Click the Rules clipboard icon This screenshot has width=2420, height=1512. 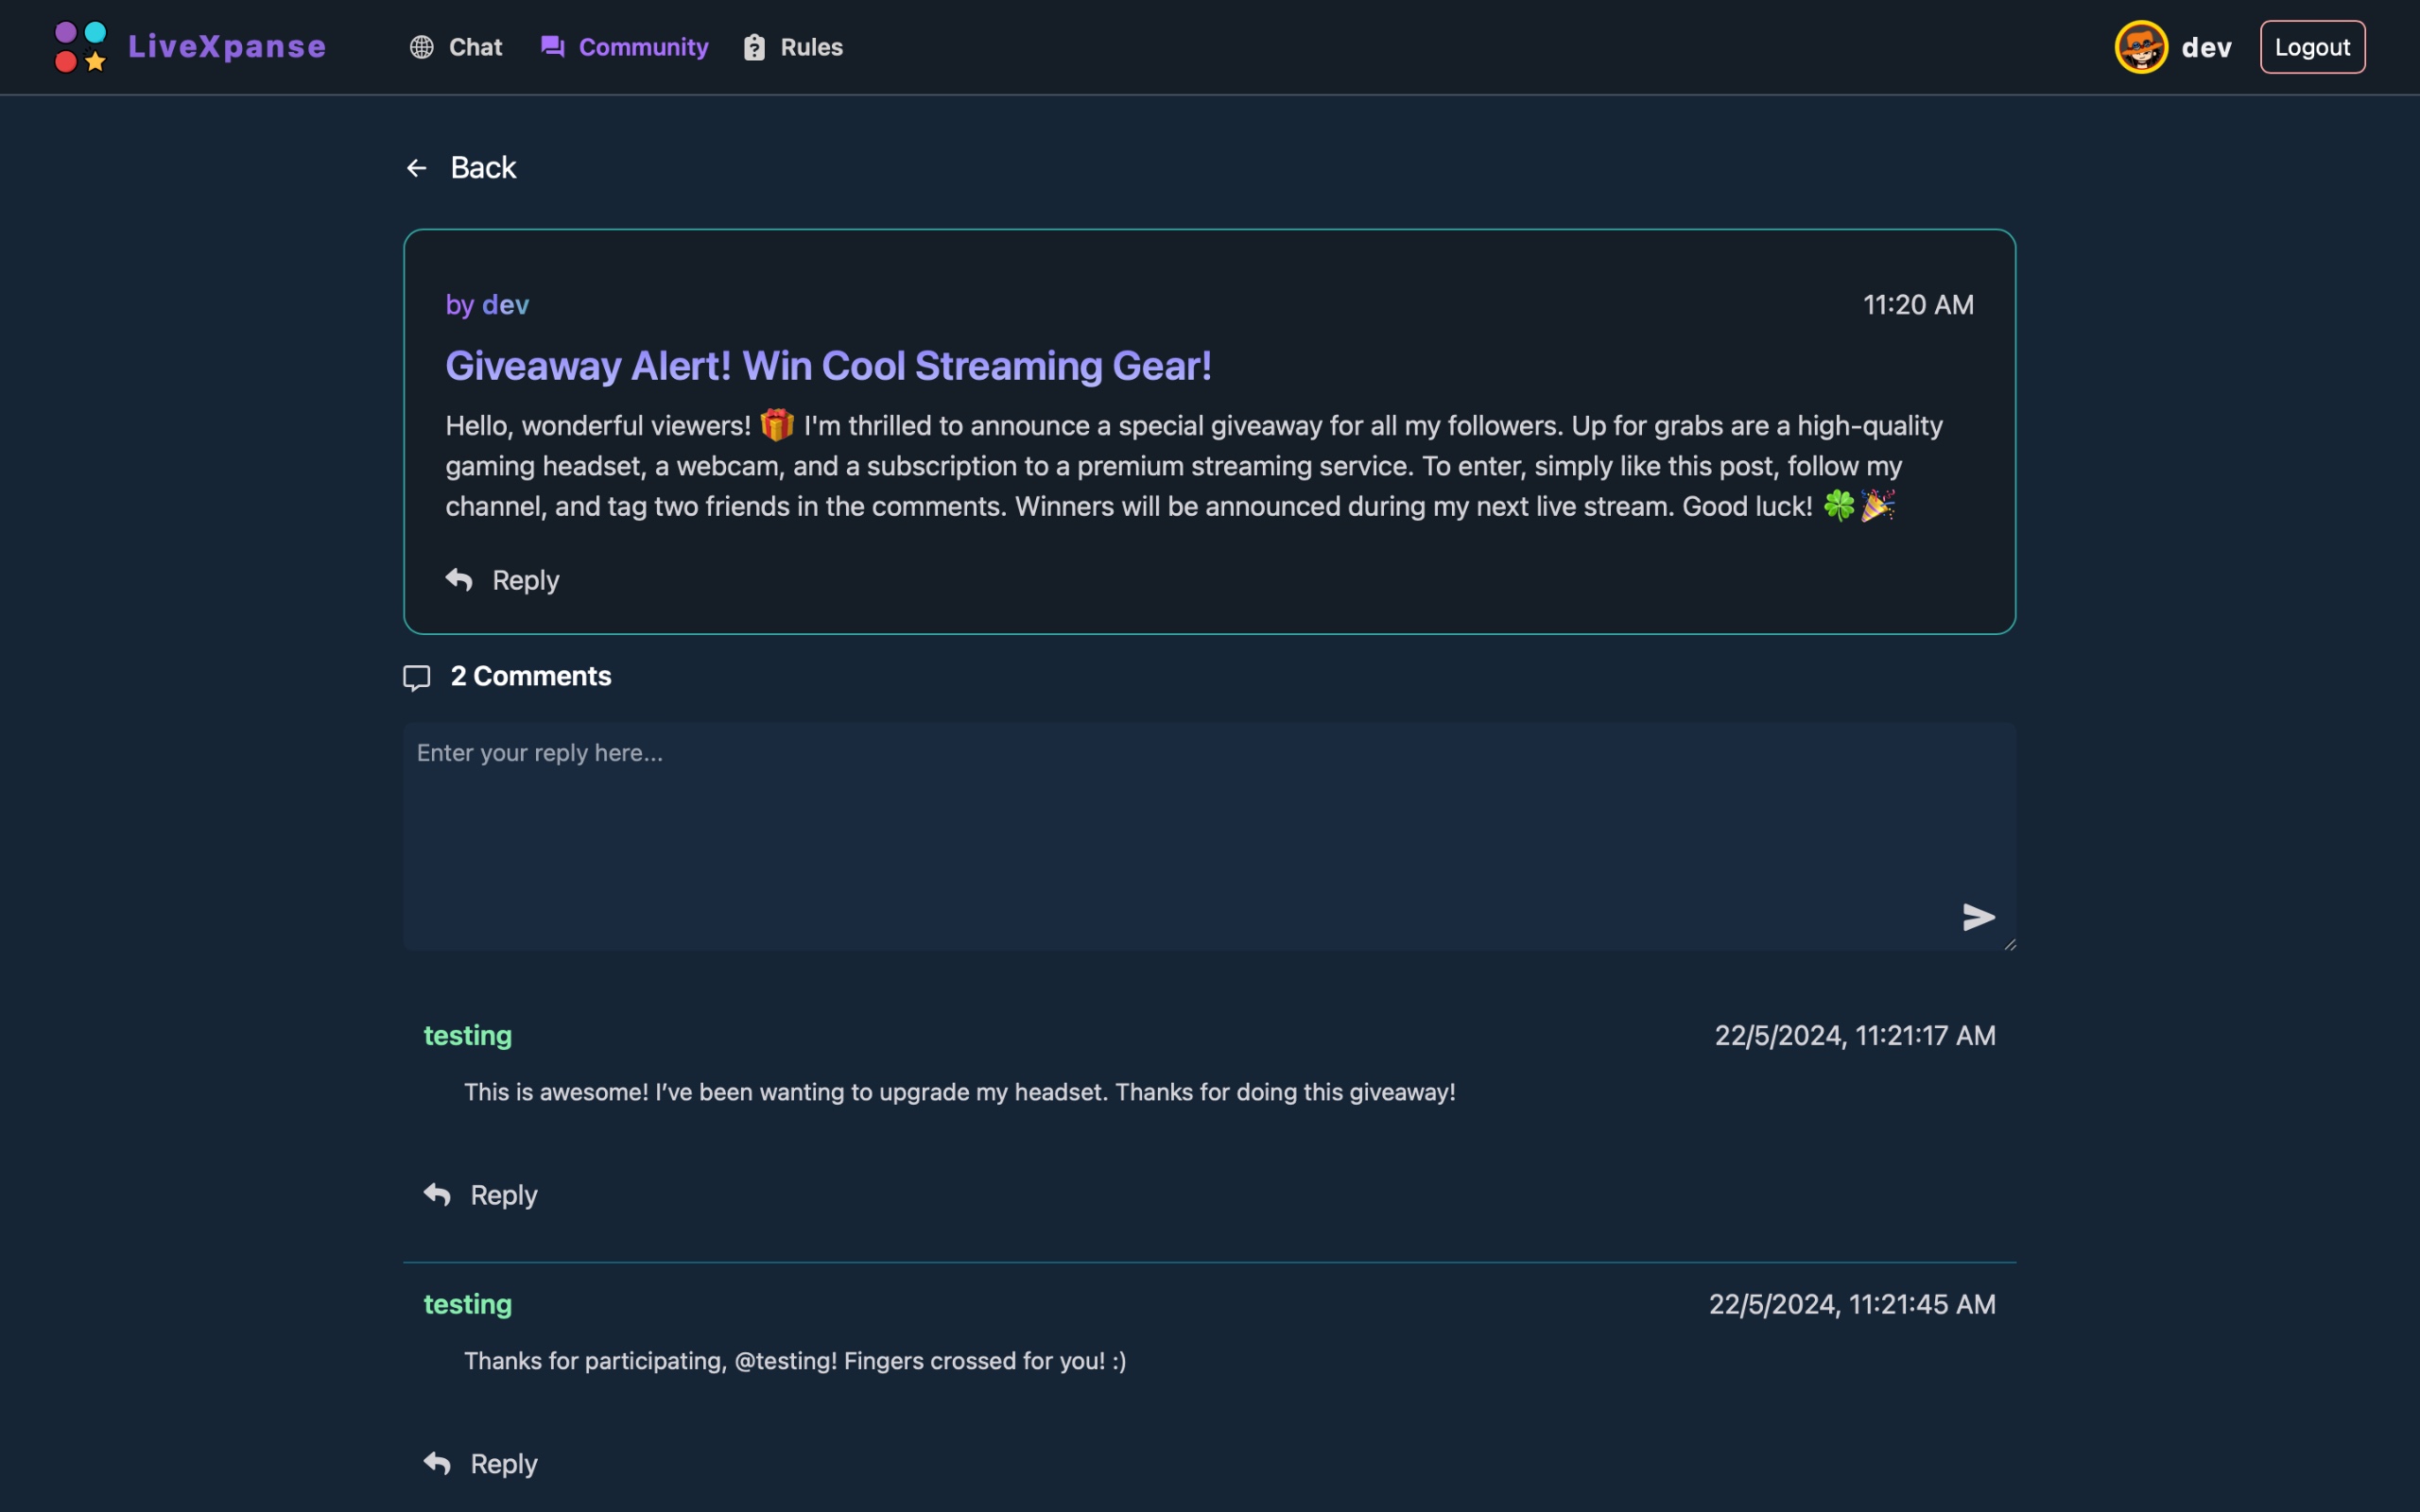pyautogui.click(x=754, y=47)
